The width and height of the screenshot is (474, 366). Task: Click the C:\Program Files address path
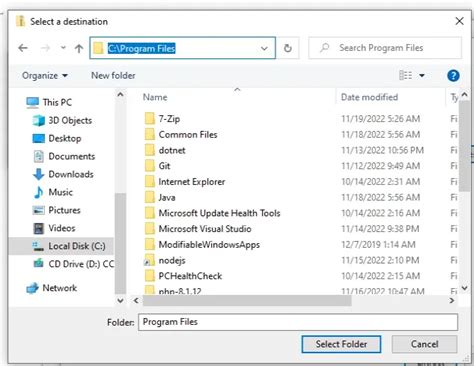(x=141, y=49)
